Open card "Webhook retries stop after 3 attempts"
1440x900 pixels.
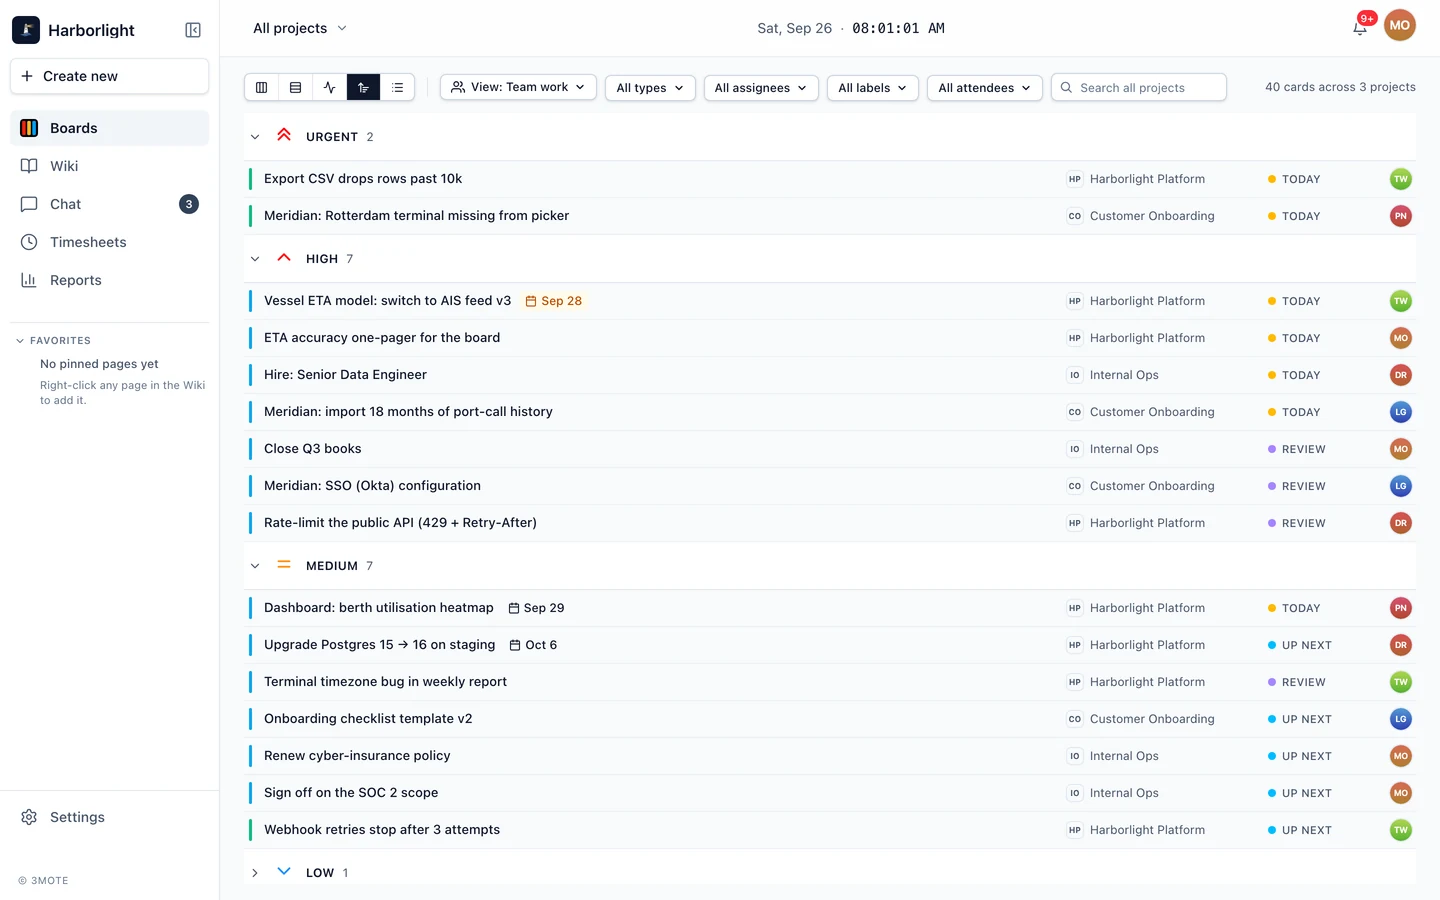tap(382, 830)
